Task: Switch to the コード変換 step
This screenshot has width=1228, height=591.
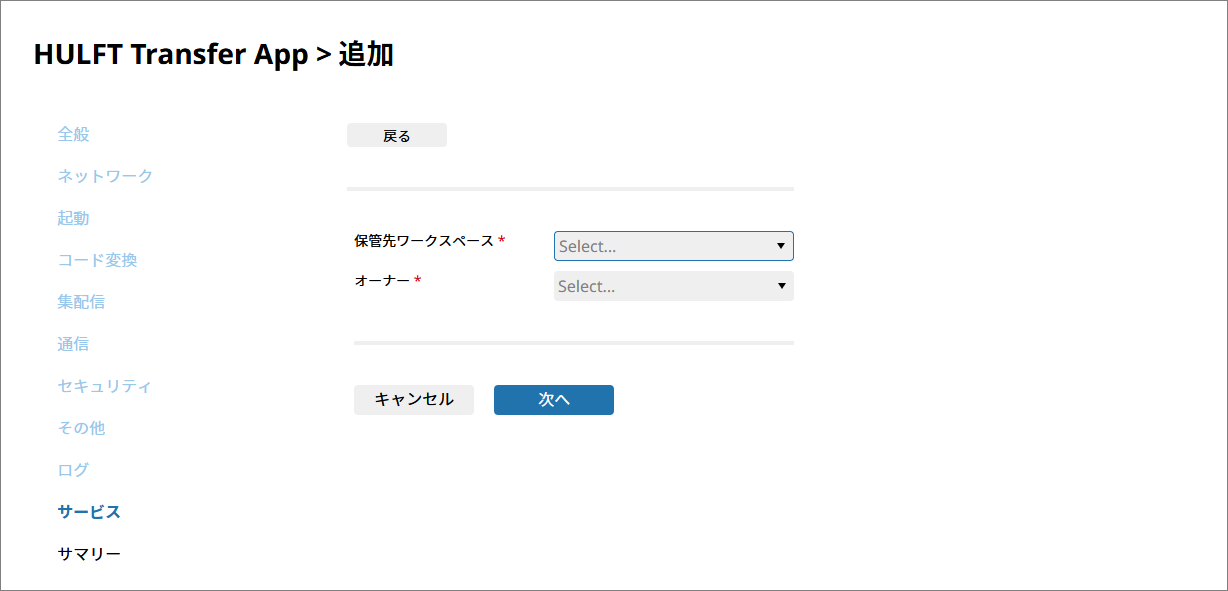Action: tap(97, 260)
